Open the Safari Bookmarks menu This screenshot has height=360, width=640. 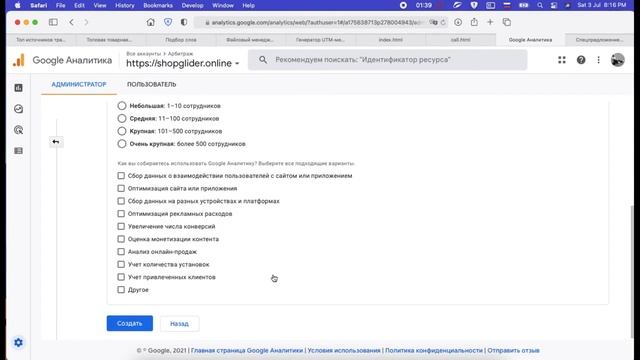(158, 5)
